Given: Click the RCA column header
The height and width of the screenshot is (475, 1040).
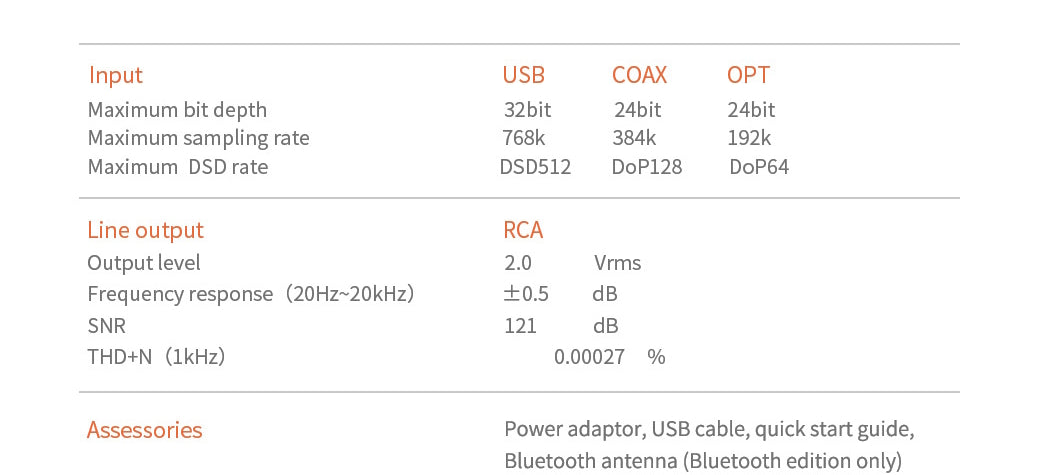Looking at the screenshot, I should (x=523, y=230).
